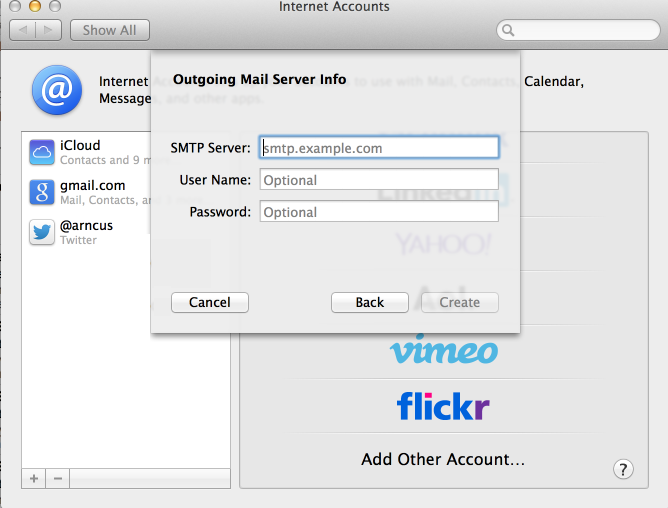The image size is (668, 508).
Task: Select the Flickr account type
Action: coord(443,406)
